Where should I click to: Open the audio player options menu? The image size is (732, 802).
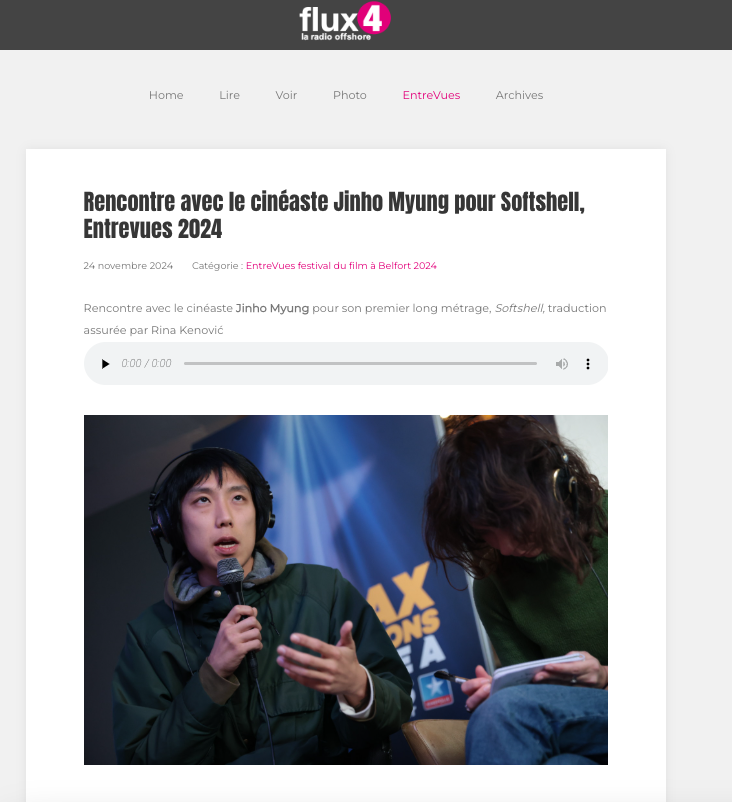[x=588, y=364]
